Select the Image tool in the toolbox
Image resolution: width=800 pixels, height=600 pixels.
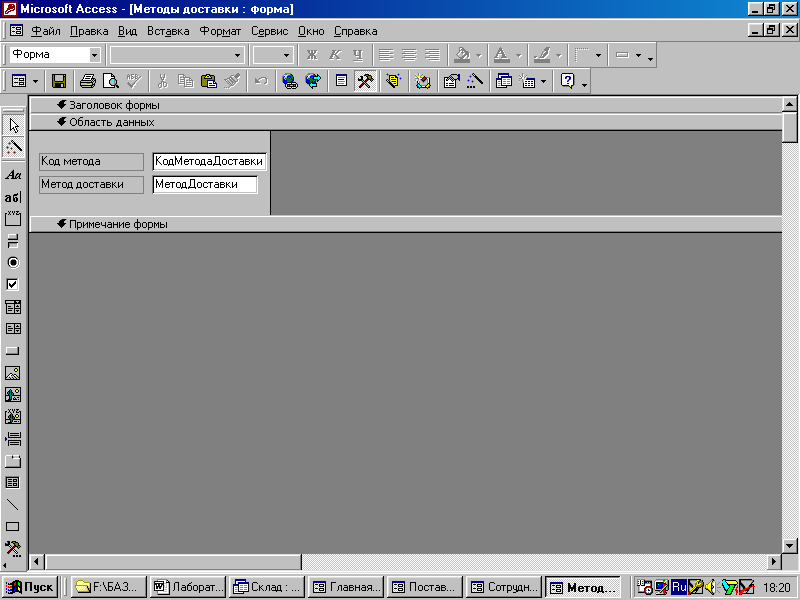pyautogui.click(x=13, y=373)
